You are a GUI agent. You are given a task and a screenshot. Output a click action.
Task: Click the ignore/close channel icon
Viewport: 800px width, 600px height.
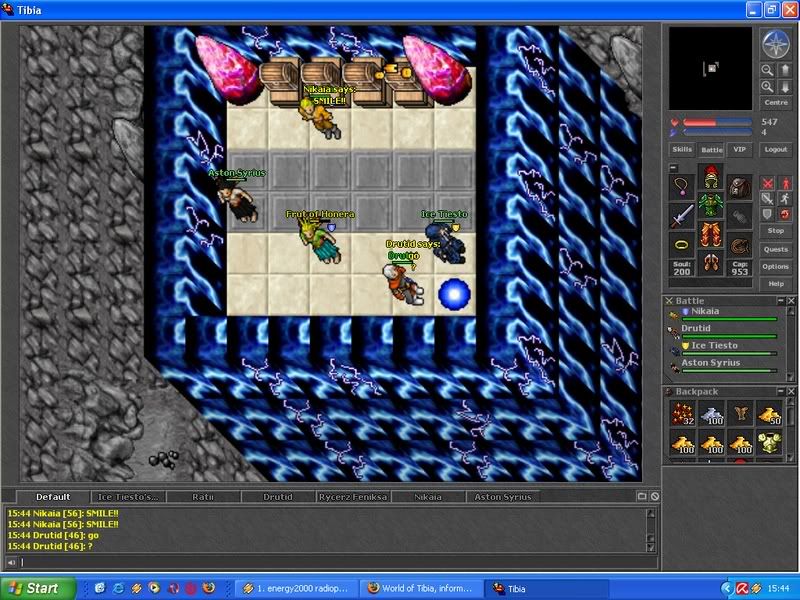point(655,496)
